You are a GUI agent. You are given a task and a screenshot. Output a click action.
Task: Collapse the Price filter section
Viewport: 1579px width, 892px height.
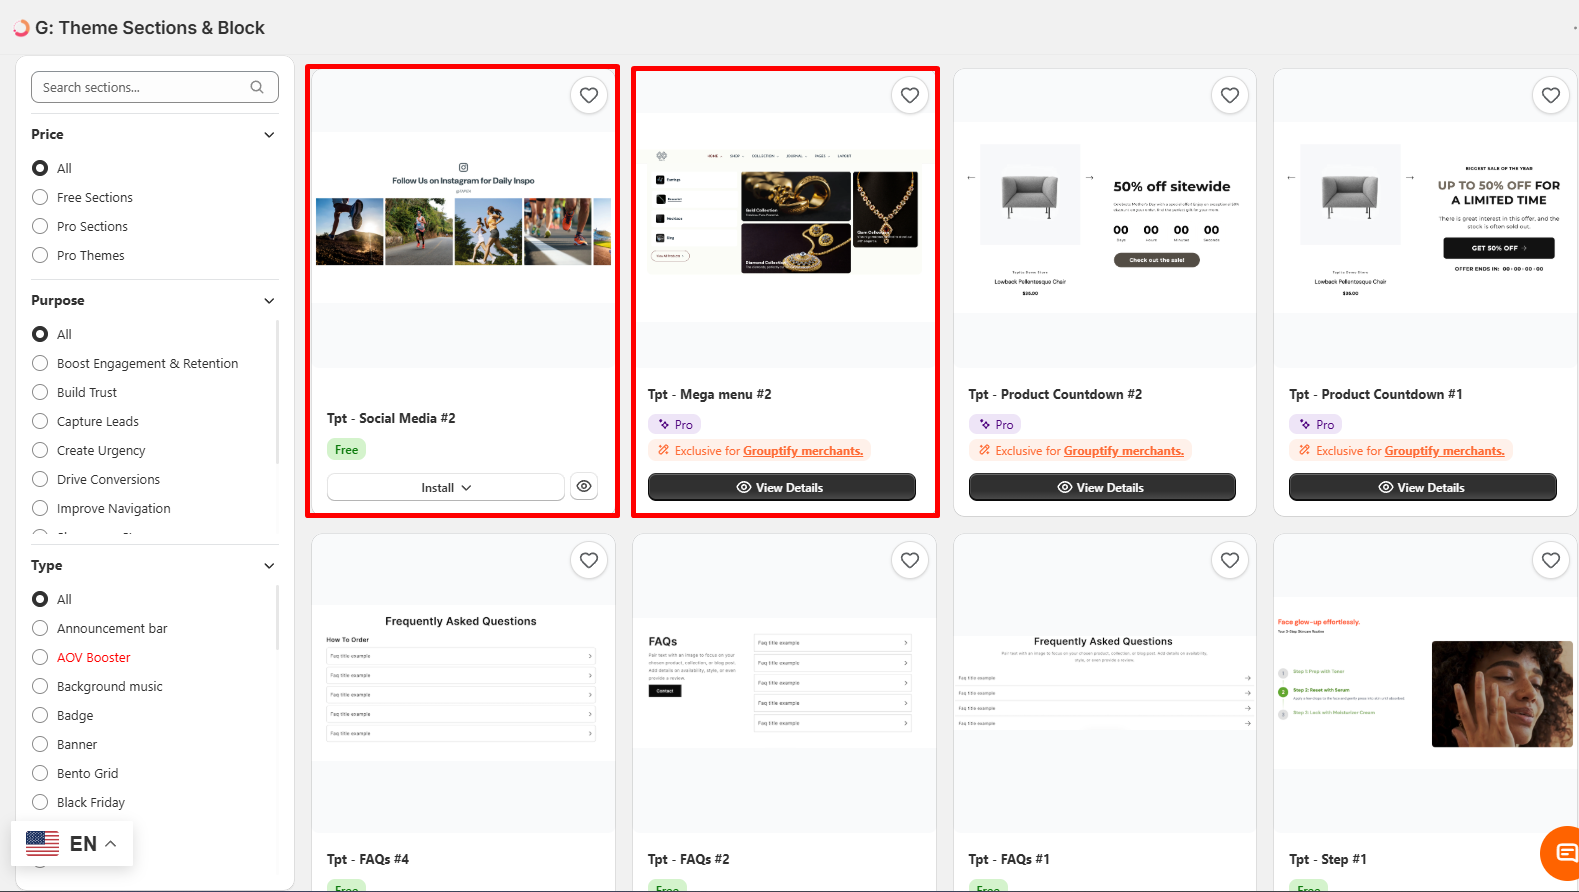pos(269,135)
